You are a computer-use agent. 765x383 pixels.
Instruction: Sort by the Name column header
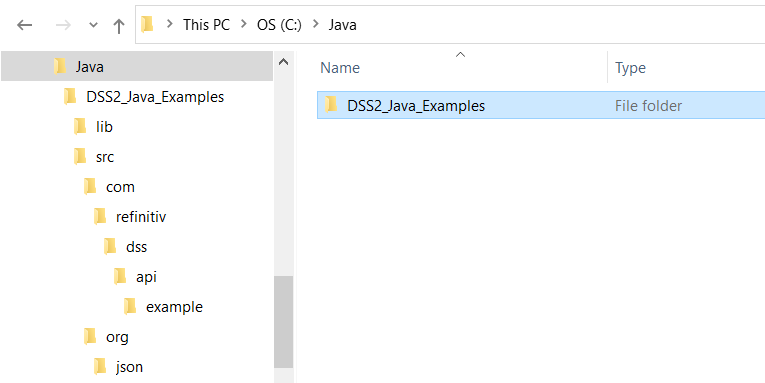340,67
